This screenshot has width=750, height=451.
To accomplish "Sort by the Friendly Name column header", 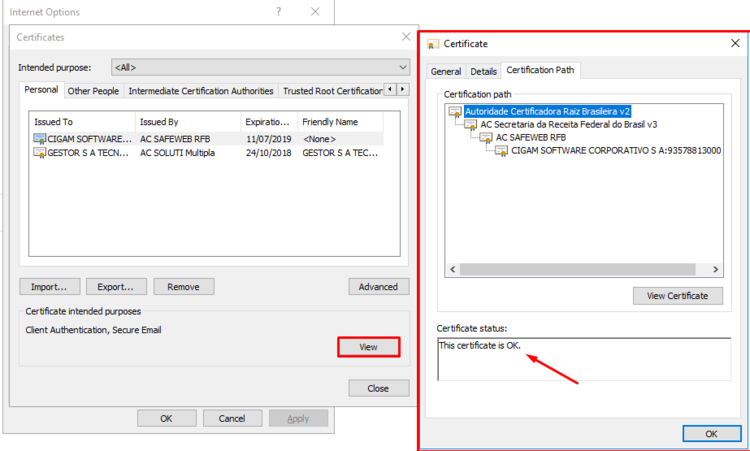I will [x=340, y=122].
